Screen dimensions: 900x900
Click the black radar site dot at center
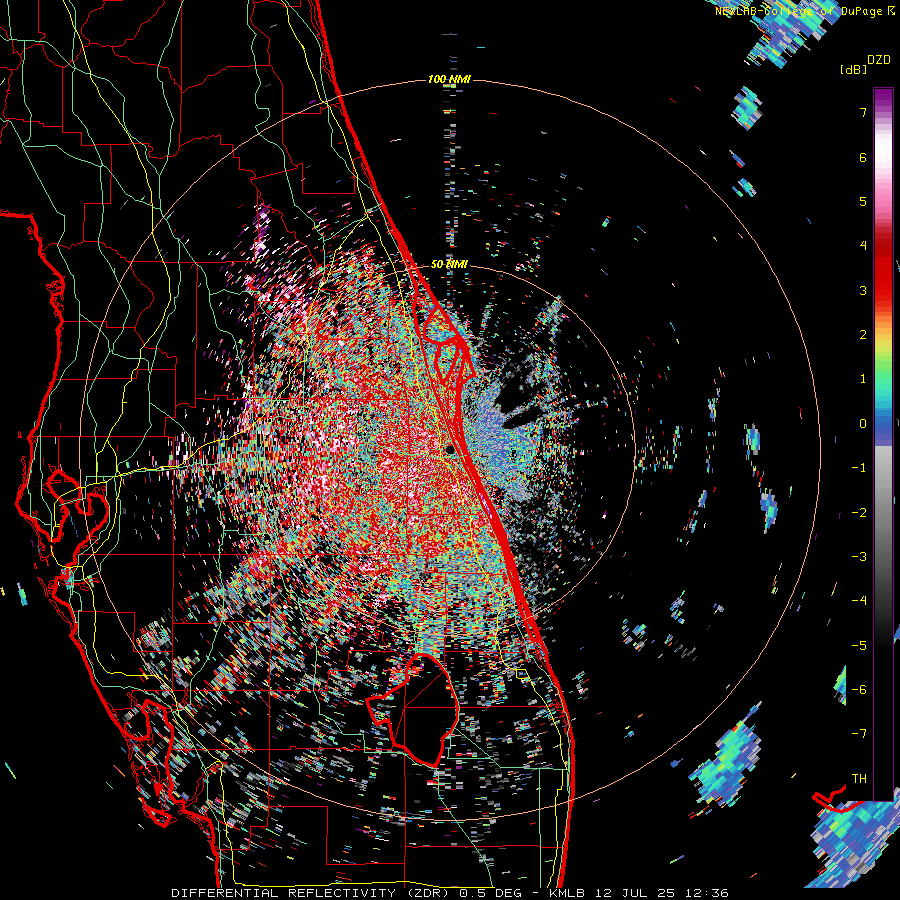450,449
